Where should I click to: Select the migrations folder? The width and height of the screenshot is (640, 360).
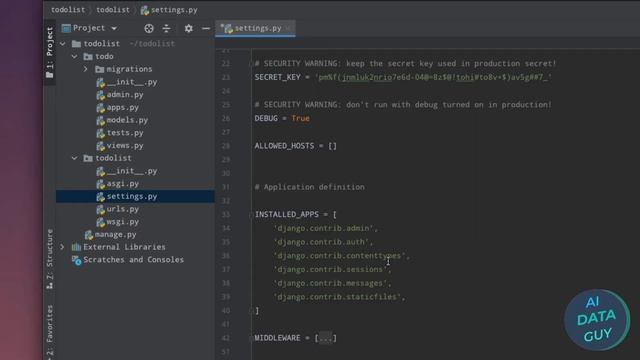pyautogui.click(x=129, y=69)
